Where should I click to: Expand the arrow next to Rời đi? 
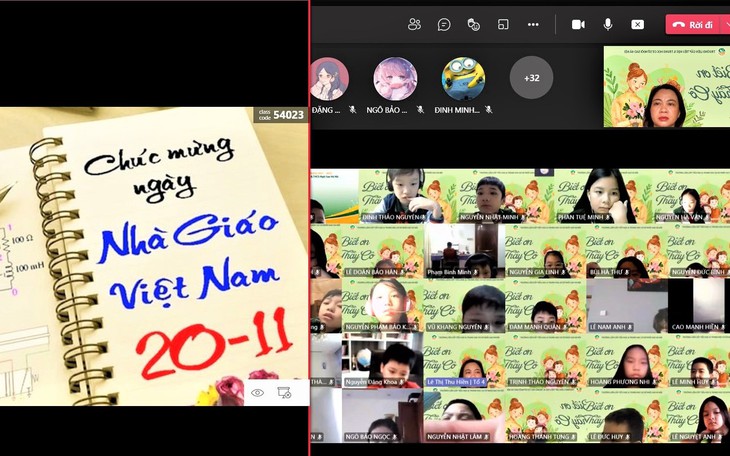point(725,25)
